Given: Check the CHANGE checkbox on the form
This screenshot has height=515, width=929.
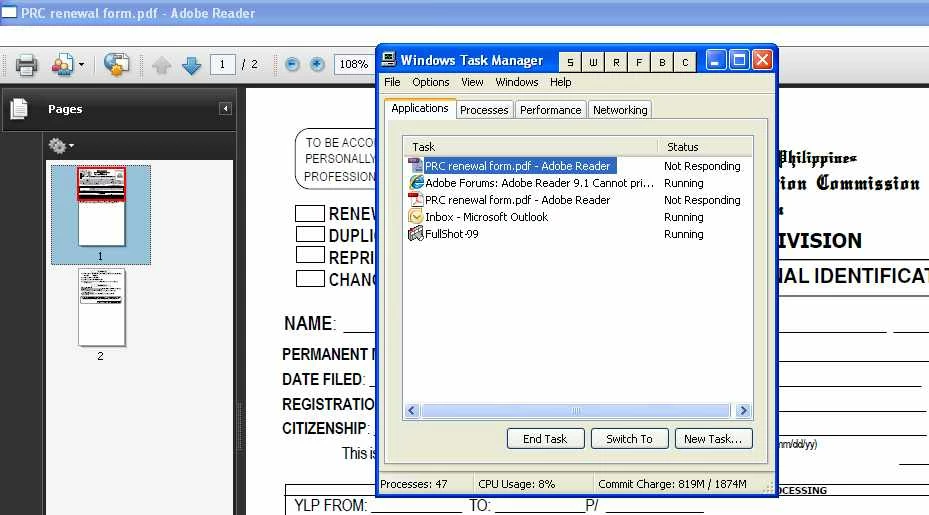Looking at the screenshot, I should [x=310, y=279].
